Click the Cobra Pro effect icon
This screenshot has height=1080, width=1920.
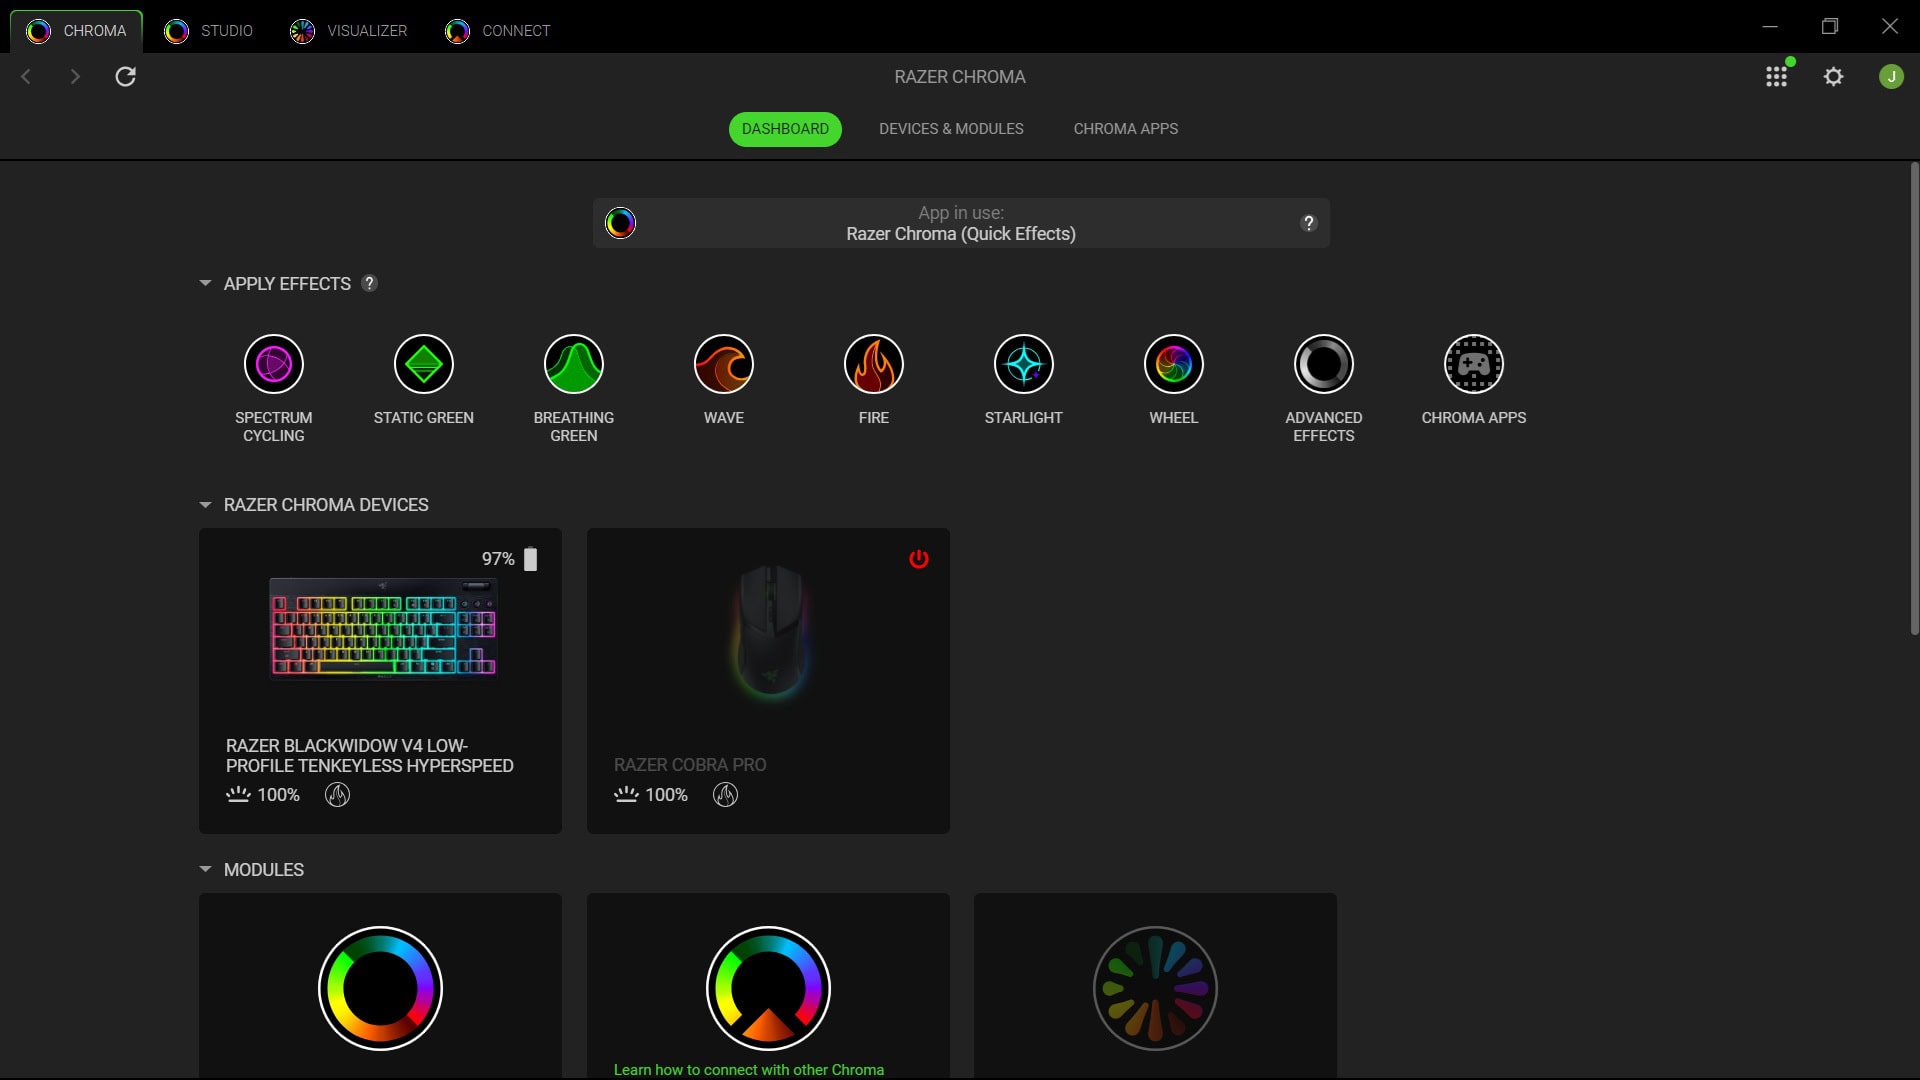pyautogui.click(x=725, y=795)
